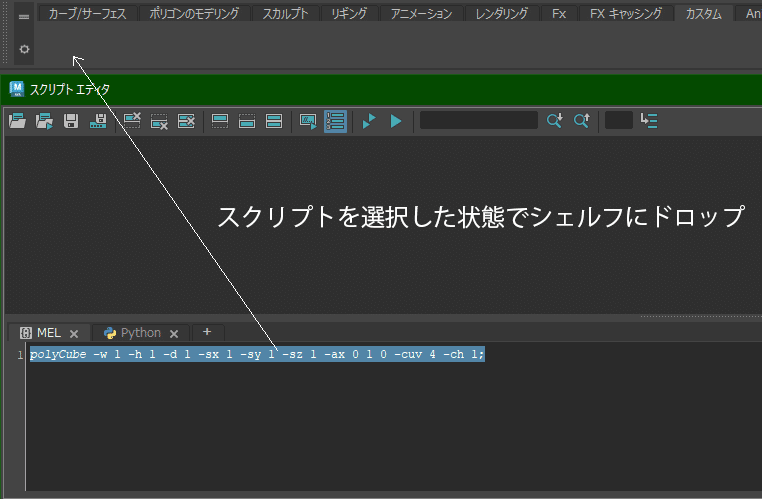Click the Save Script floppy icon
This screenshot has height=499, width=762.
tap(71, 121)
